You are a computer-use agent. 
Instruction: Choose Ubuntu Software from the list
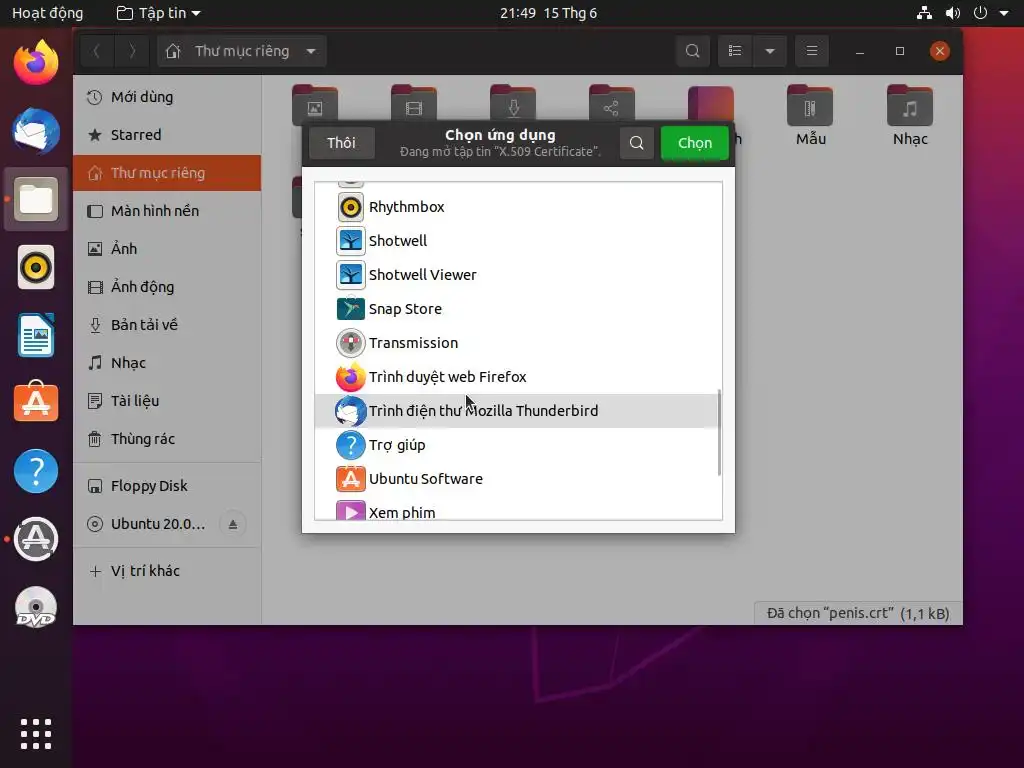click(517, 479)
